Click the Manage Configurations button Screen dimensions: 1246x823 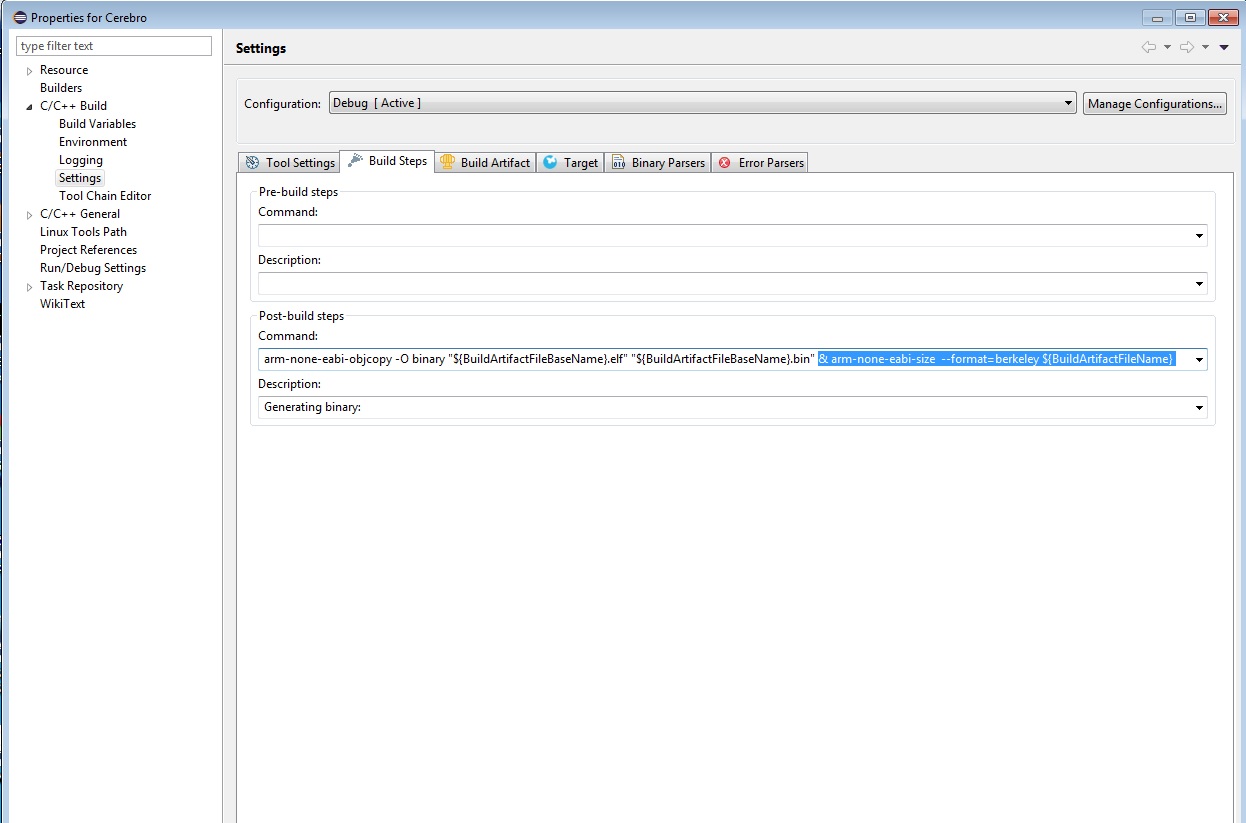coord(1154,104)
